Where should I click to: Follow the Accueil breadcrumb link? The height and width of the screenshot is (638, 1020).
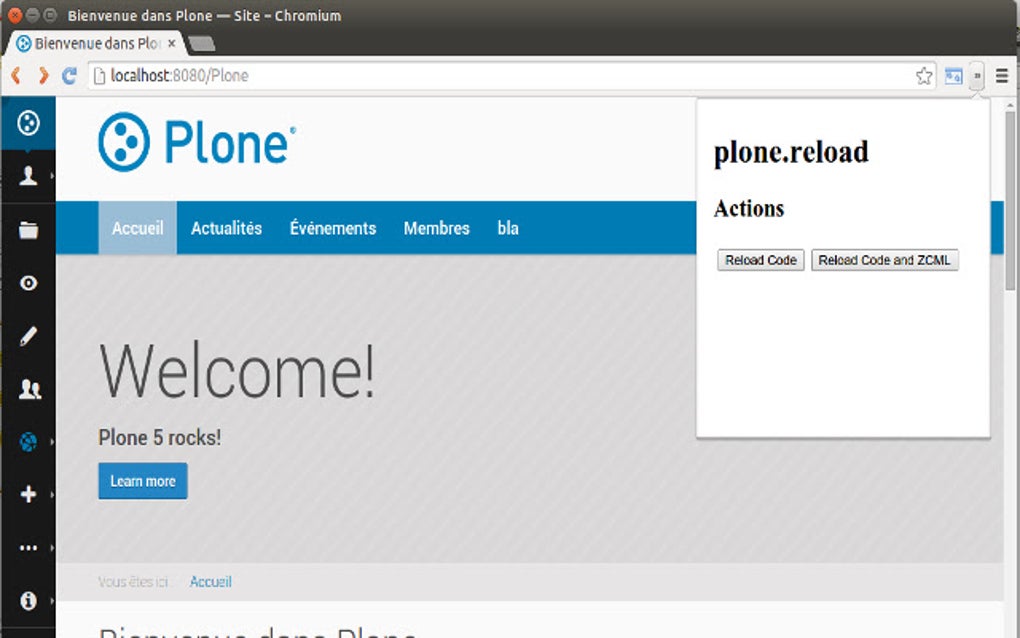point(210,581)
